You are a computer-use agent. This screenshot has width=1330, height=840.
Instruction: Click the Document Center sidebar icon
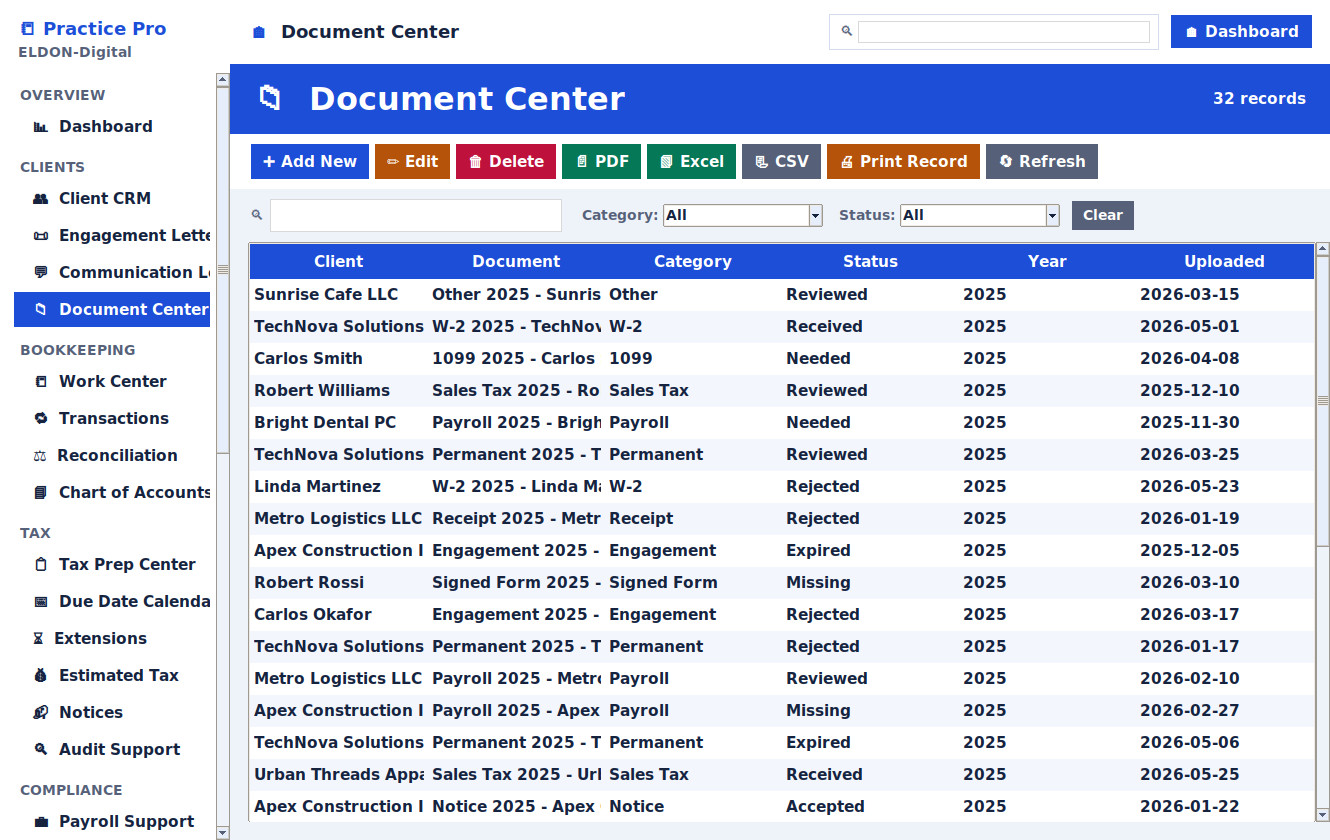pyautogui.click(x=41, y=310)
